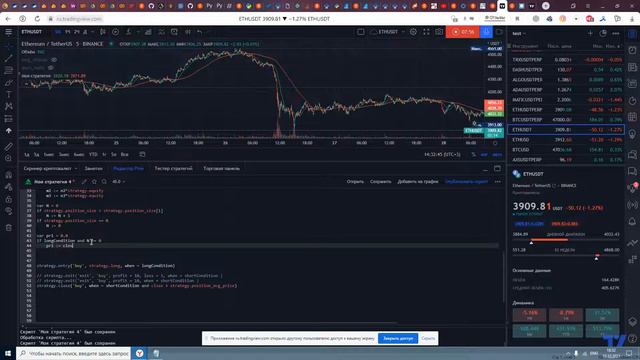Open the Indicators dialog from the top toolbar
640x360 pixels.
point(129,32)
